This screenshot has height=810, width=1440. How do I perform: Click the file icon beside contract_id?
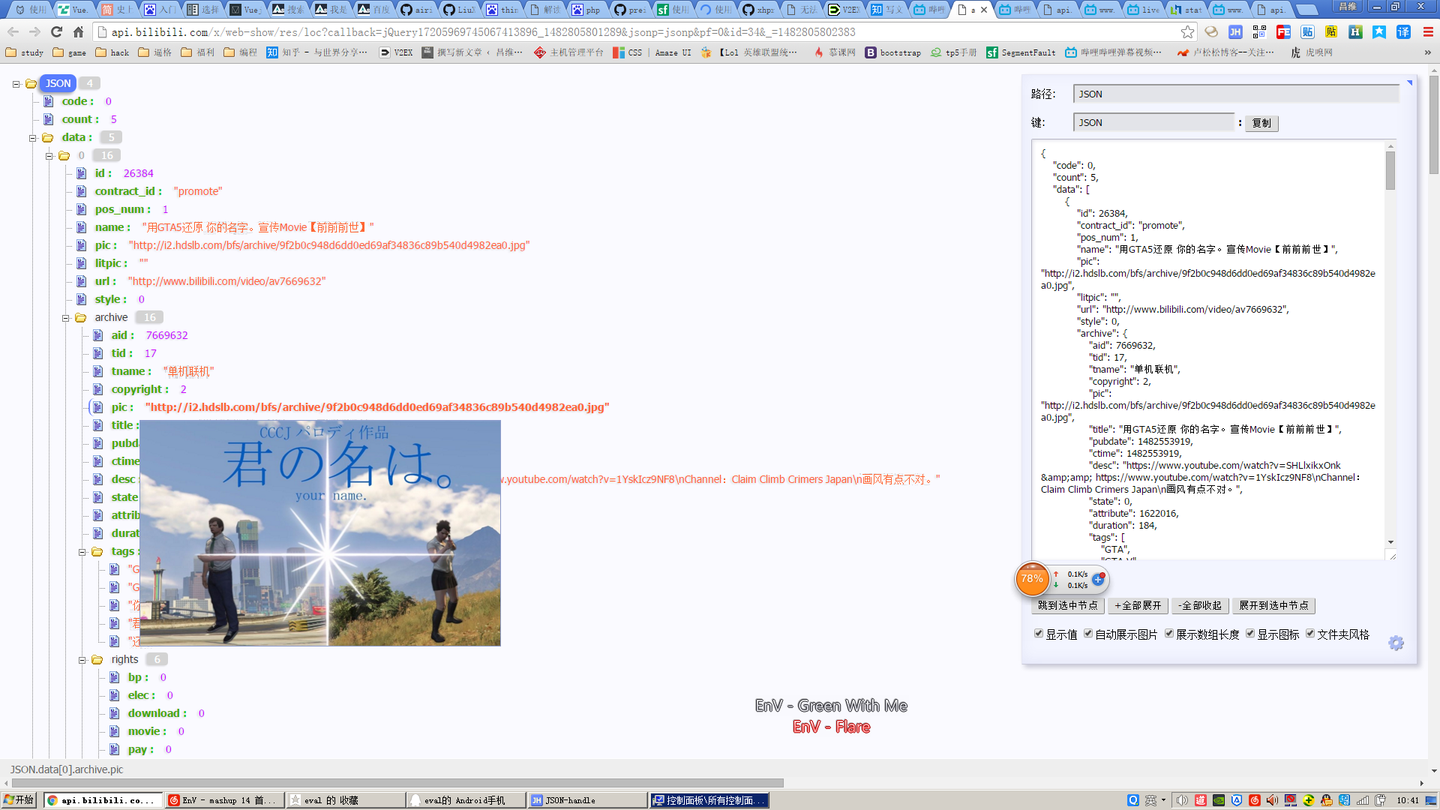81,191
